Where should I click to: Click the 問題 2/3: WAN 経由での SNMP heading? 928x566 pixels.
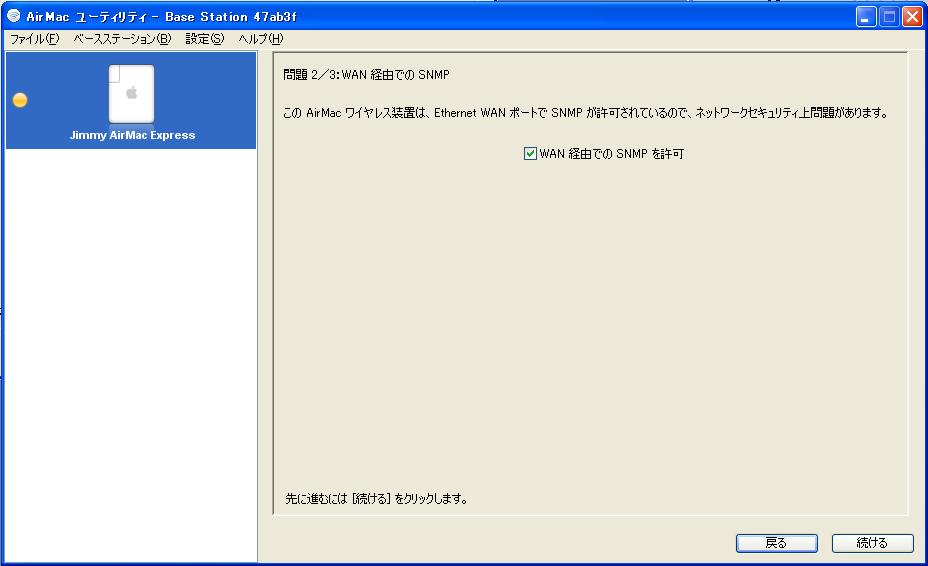pyautogui.click(x=366, y=75)
